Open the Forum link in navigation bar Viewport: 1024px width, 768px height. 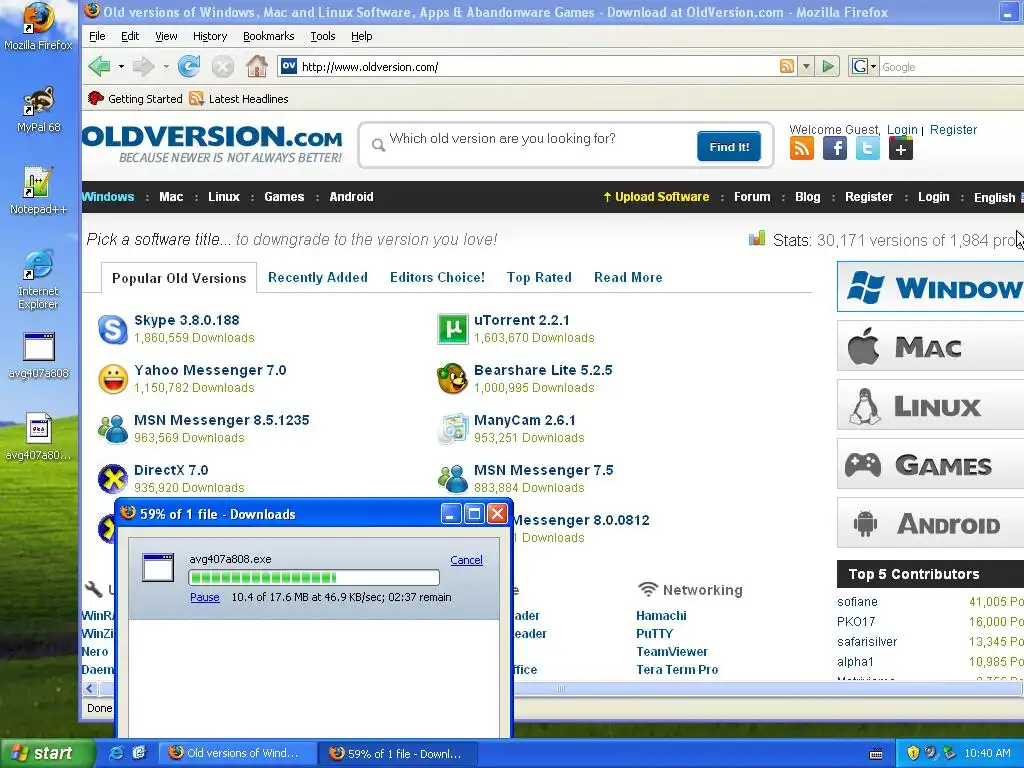752,197
